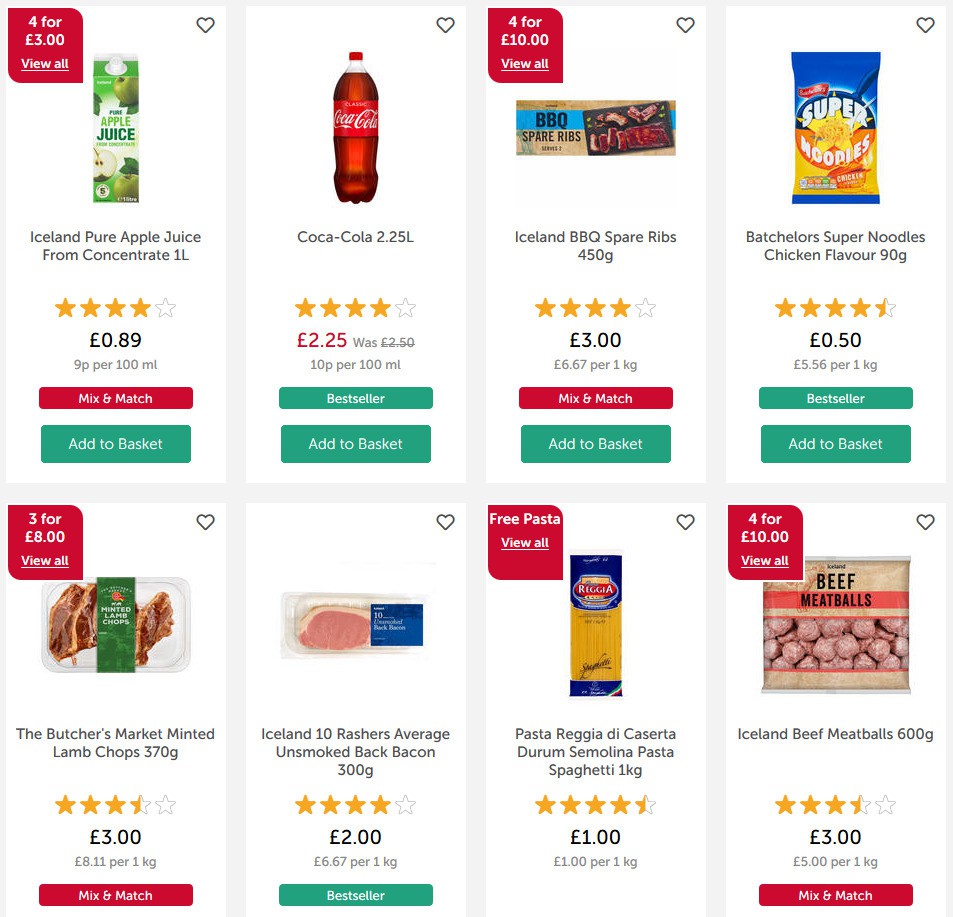Add Batchelors Super Noodles to basket
Viewport: 953px width, 917px height.
coord(836,443)
